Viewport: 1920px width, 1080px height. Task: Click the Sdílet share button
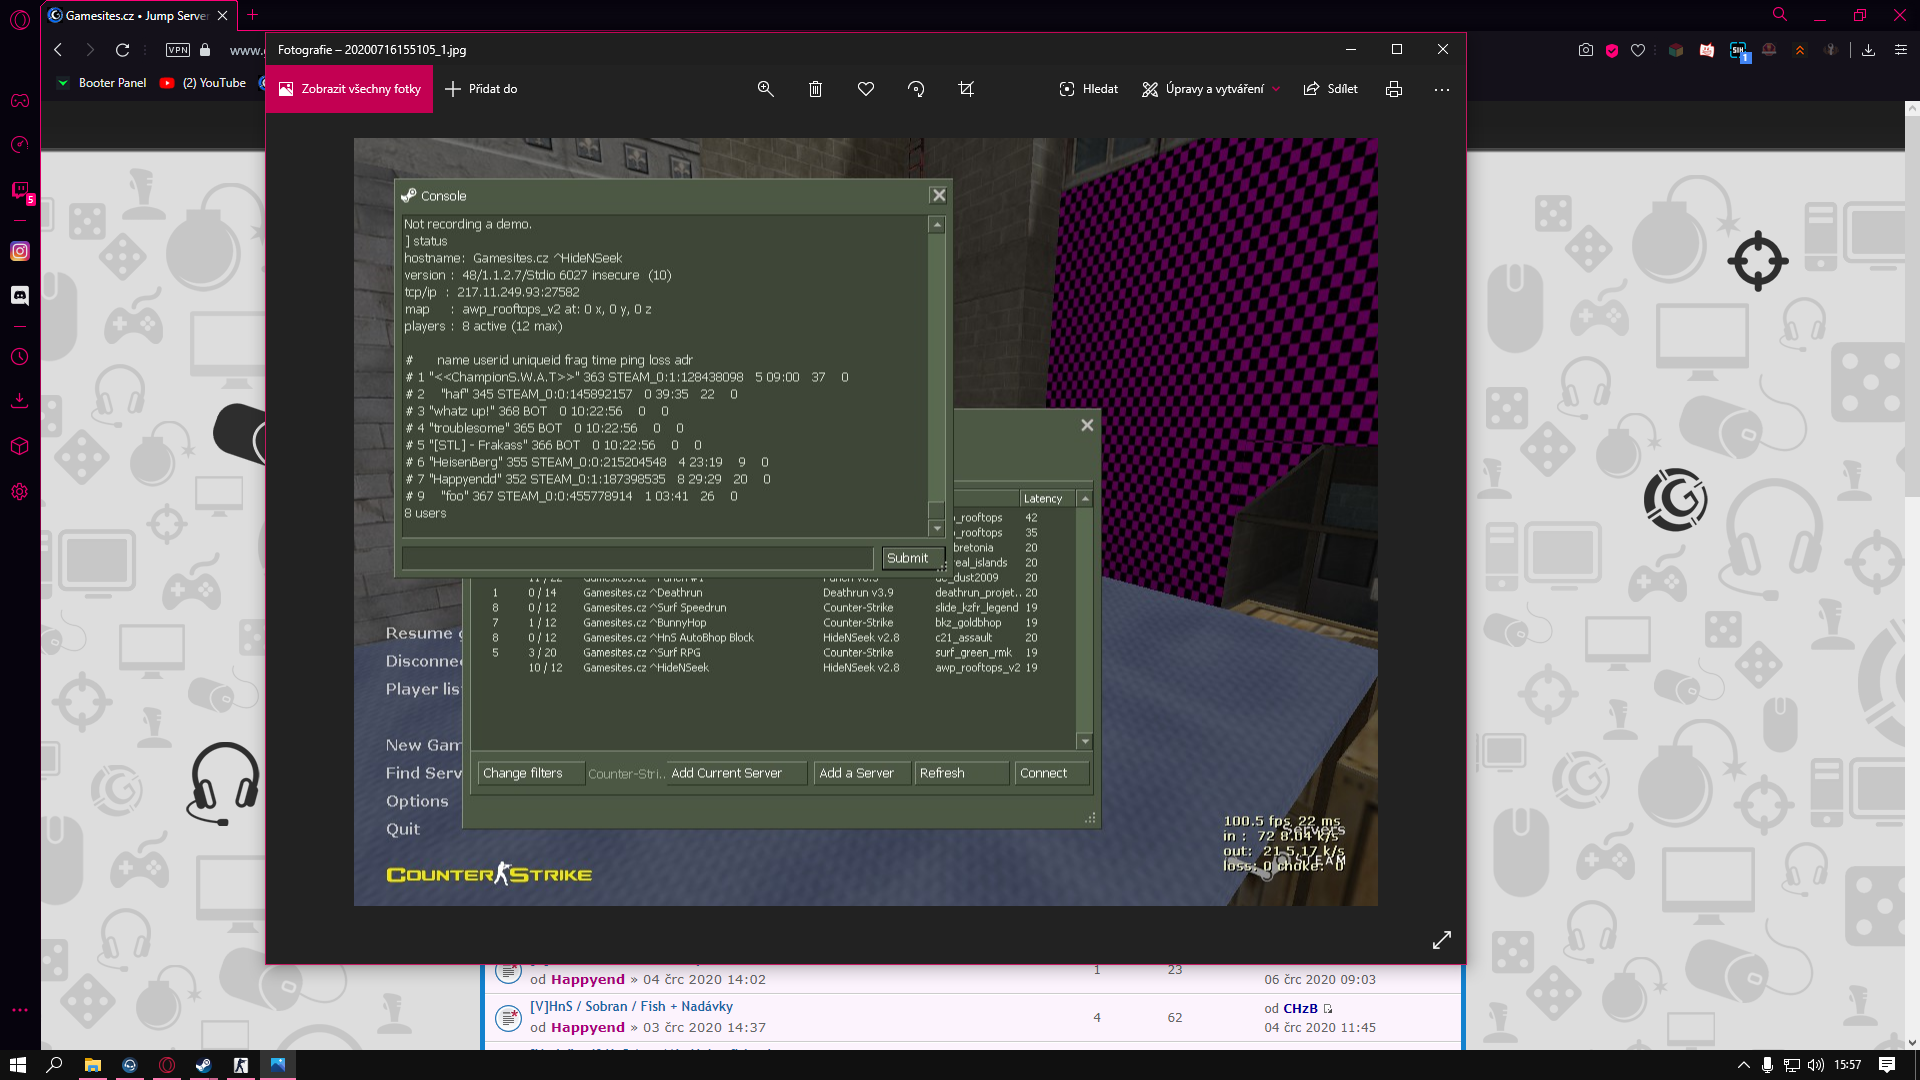1331,89
